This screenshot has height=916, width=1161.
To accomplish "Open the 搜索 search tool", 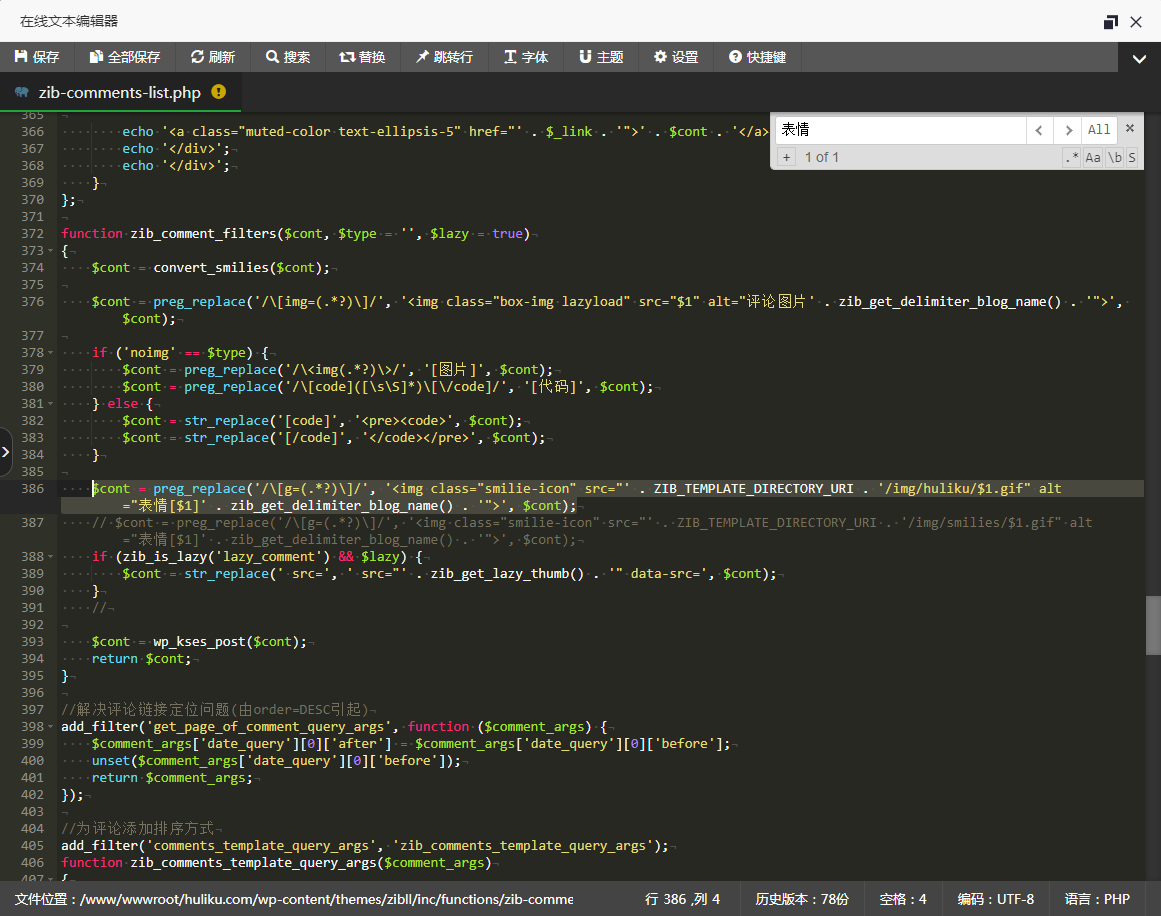I will [x=287, y=57].
